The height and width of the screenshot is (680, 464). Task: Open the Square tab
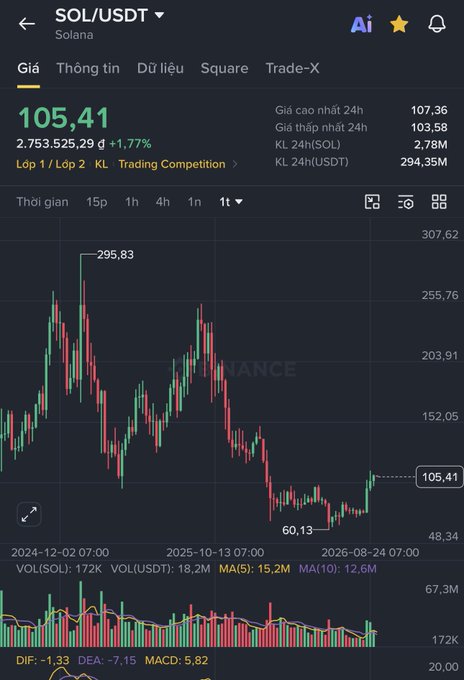pyautogui.click(x=225, y=69)
